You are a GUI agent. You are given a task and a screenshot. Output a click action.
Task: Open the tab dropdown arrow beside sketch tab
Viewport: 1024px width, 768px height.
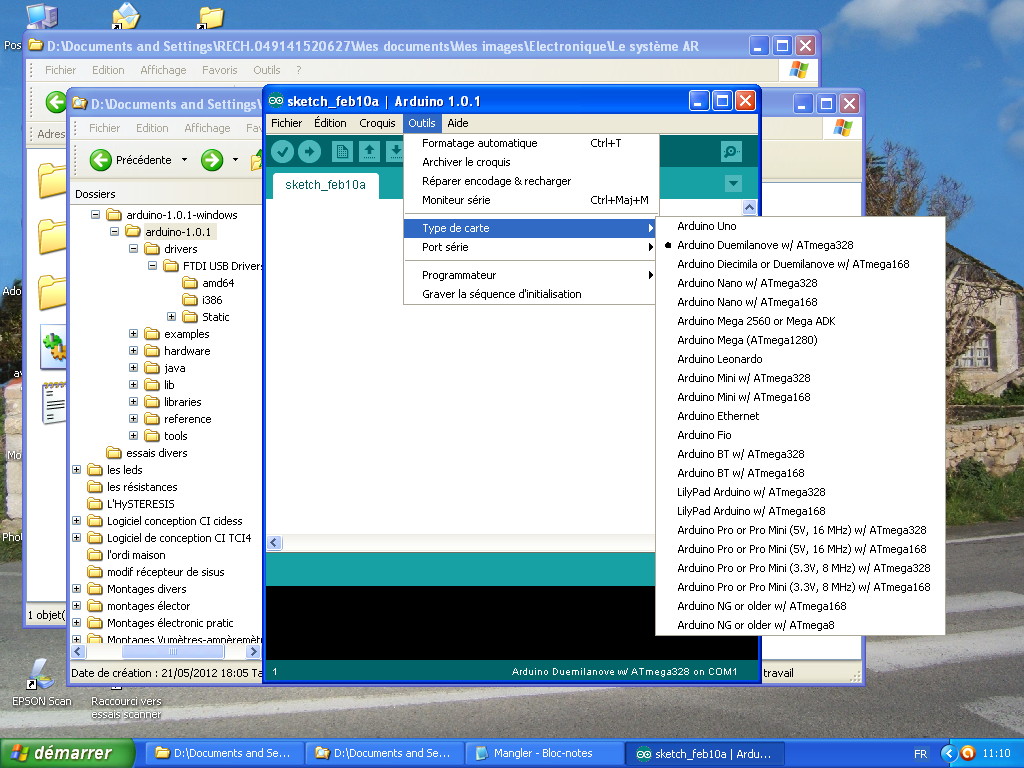(x=733, y=183)
